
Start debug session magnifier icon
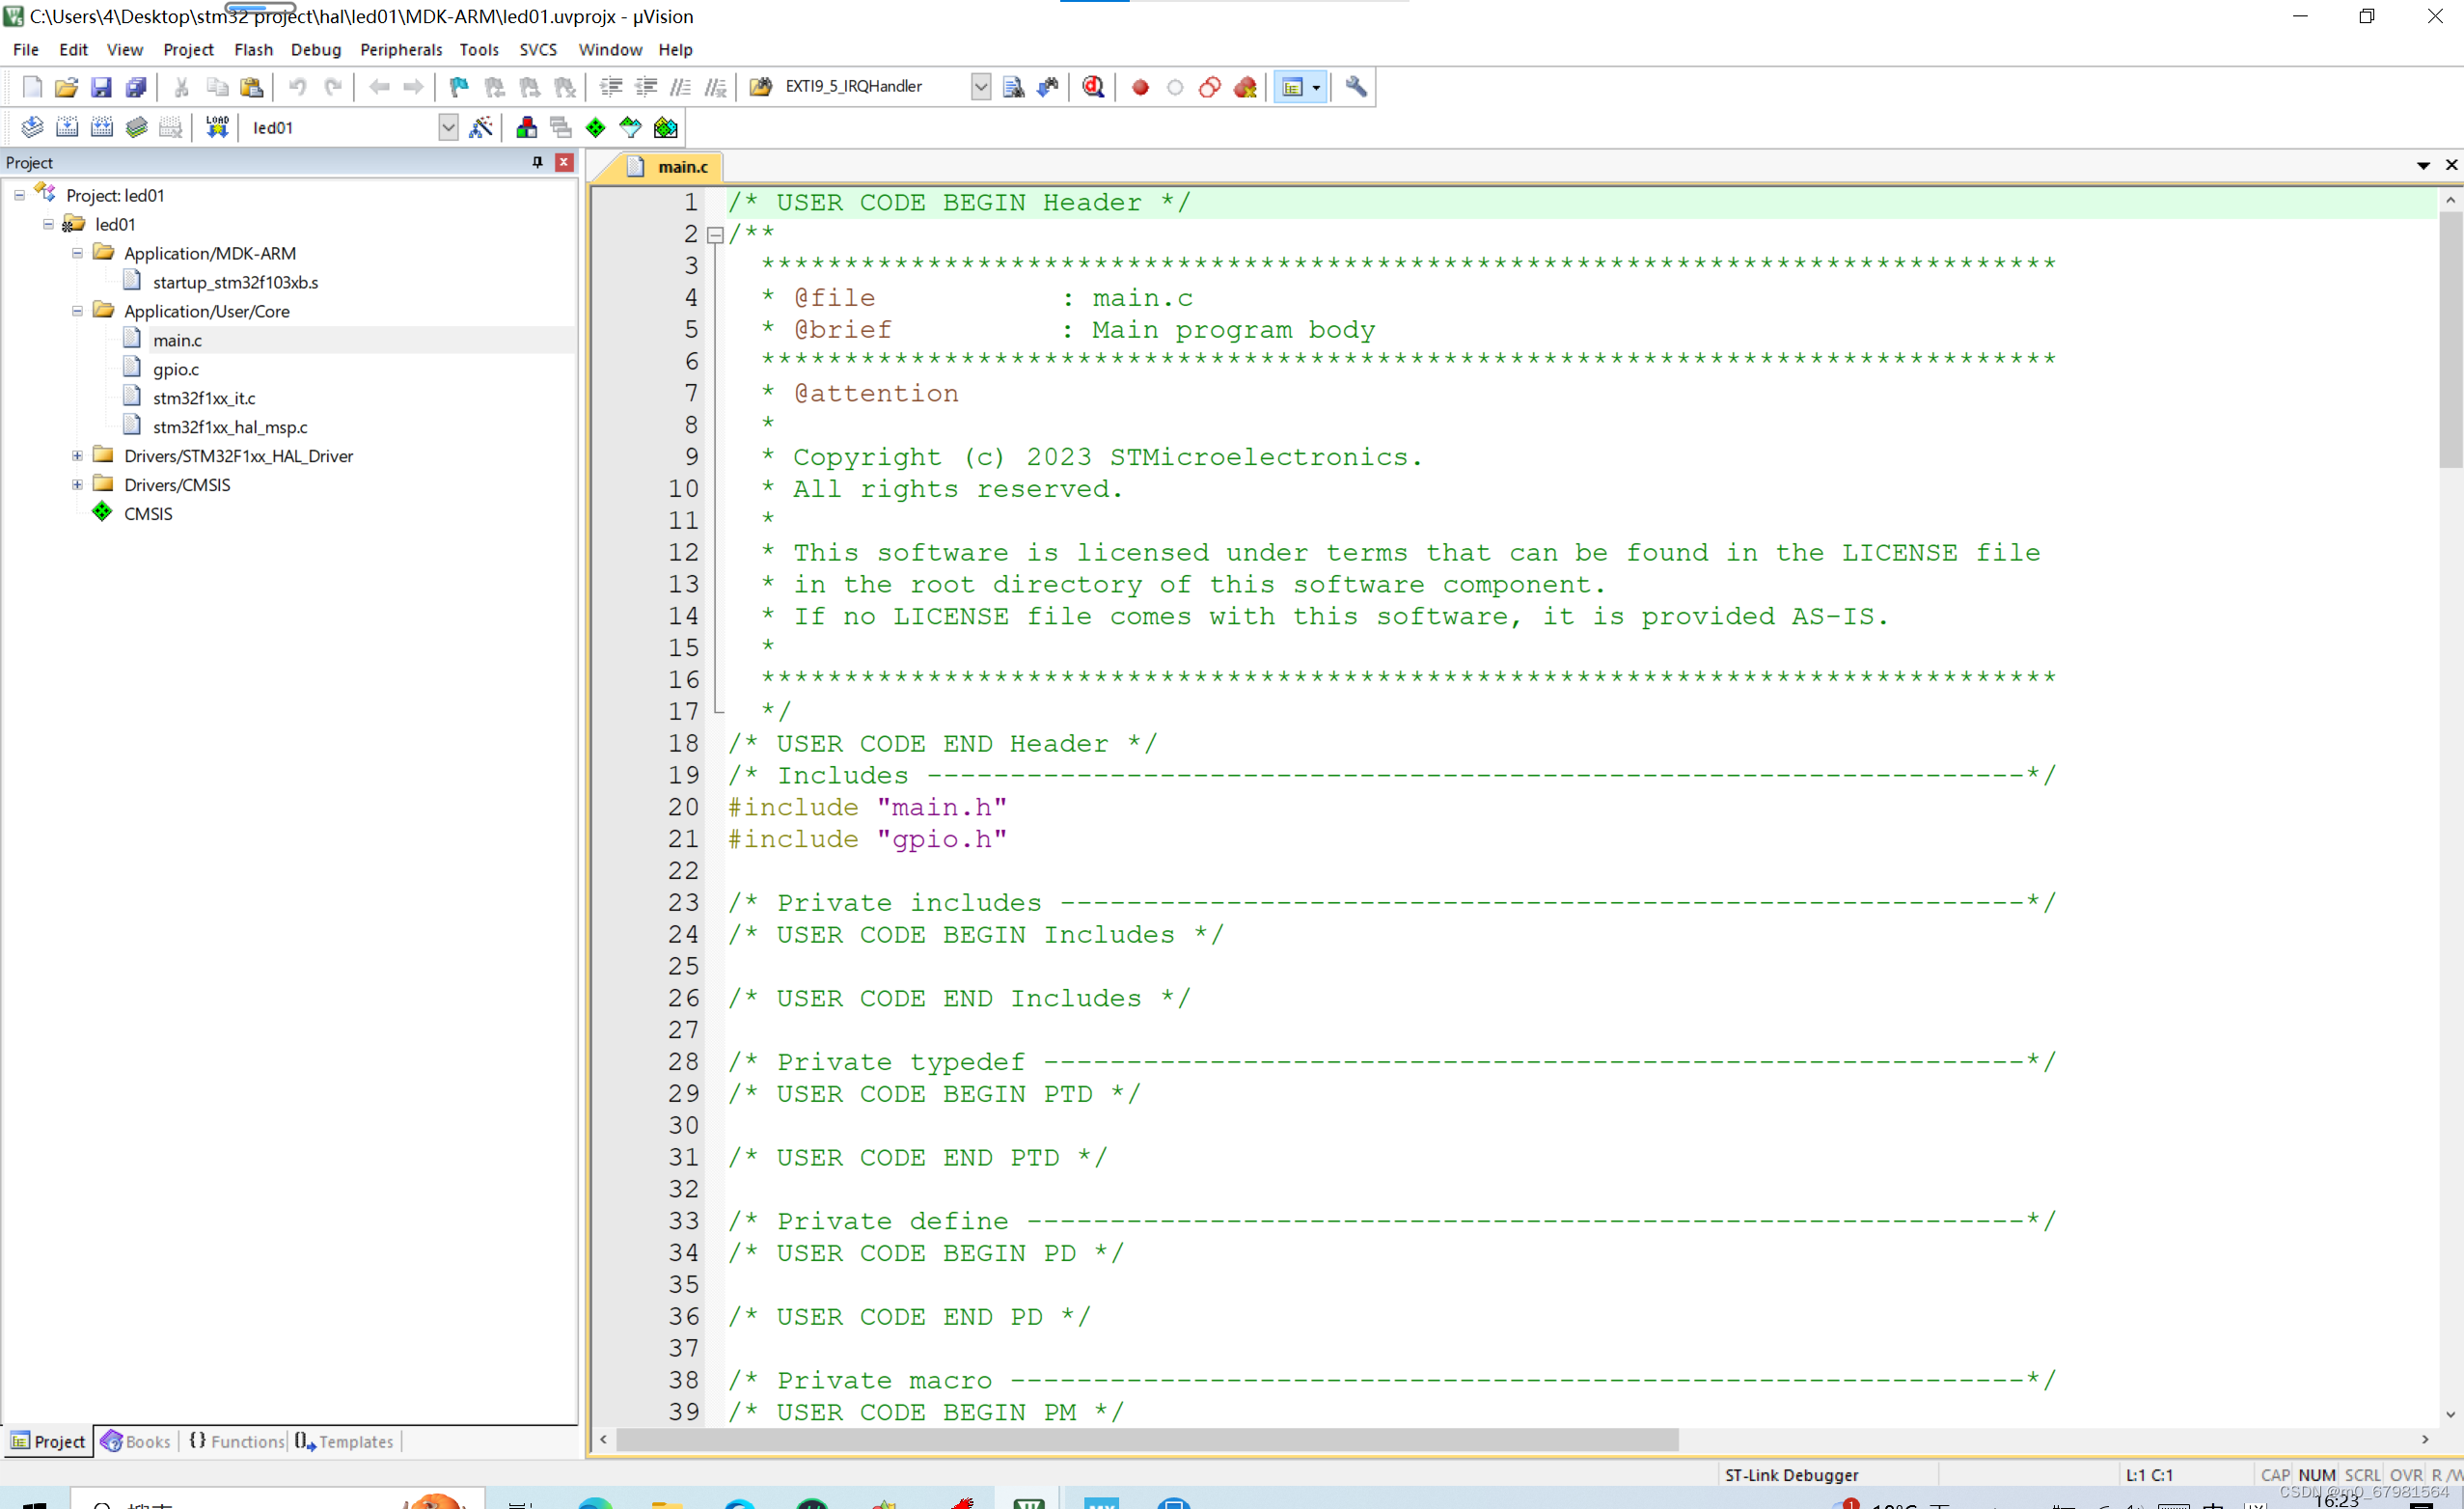click(1093, 87)
